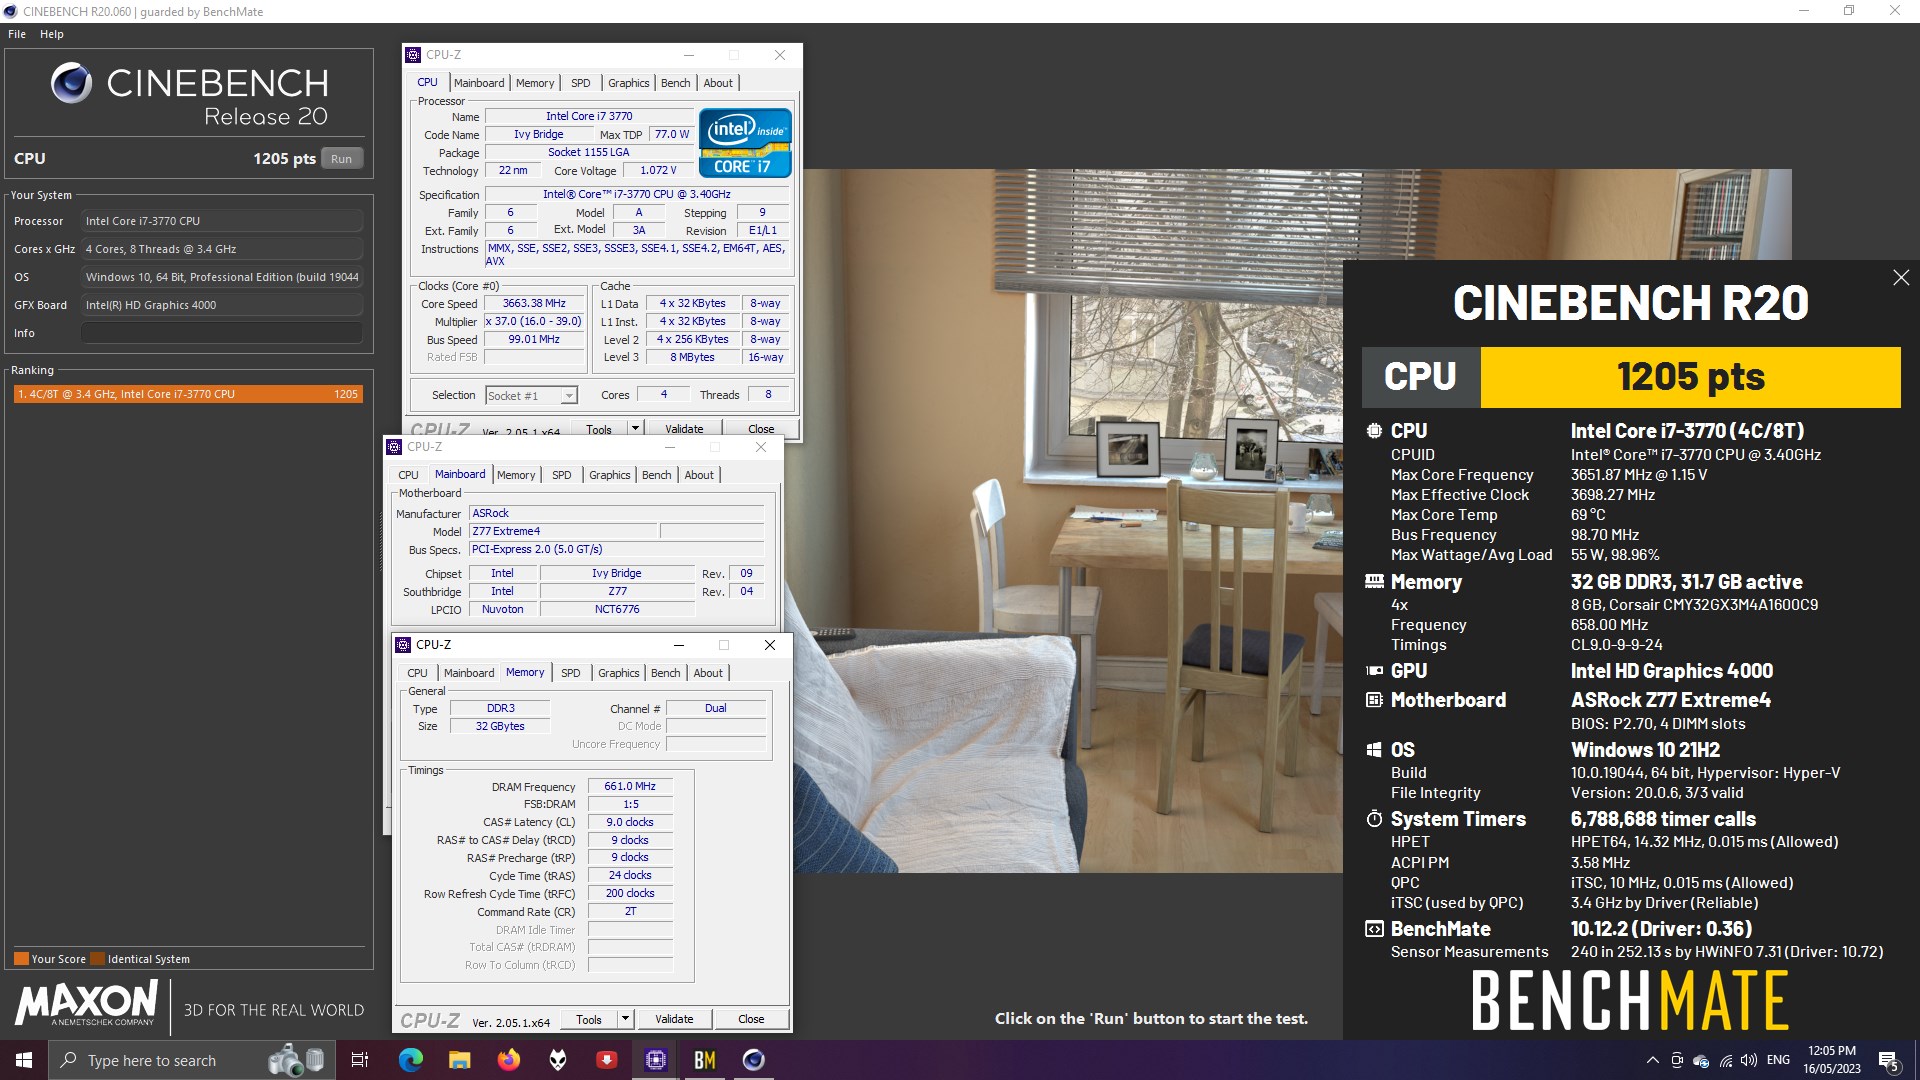Close the BenchMate result overlay
Viewport: 1920px width, 1080px height.
1901,278
